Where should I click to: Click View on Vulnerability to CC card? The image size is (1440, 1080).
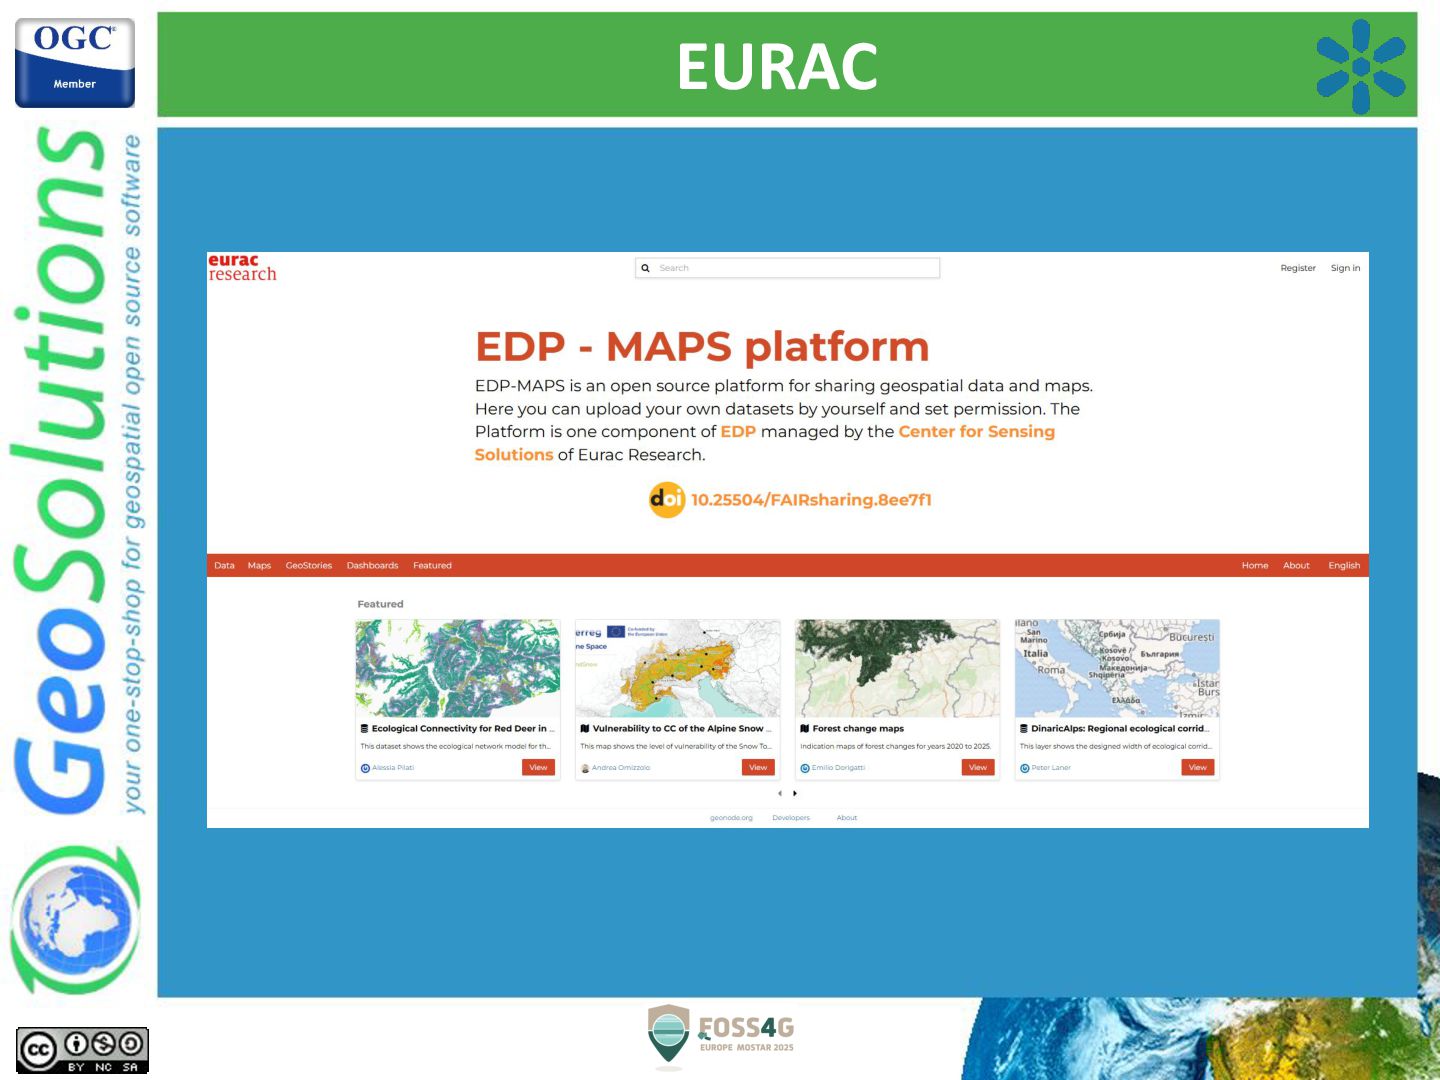(x=758, y=767)
